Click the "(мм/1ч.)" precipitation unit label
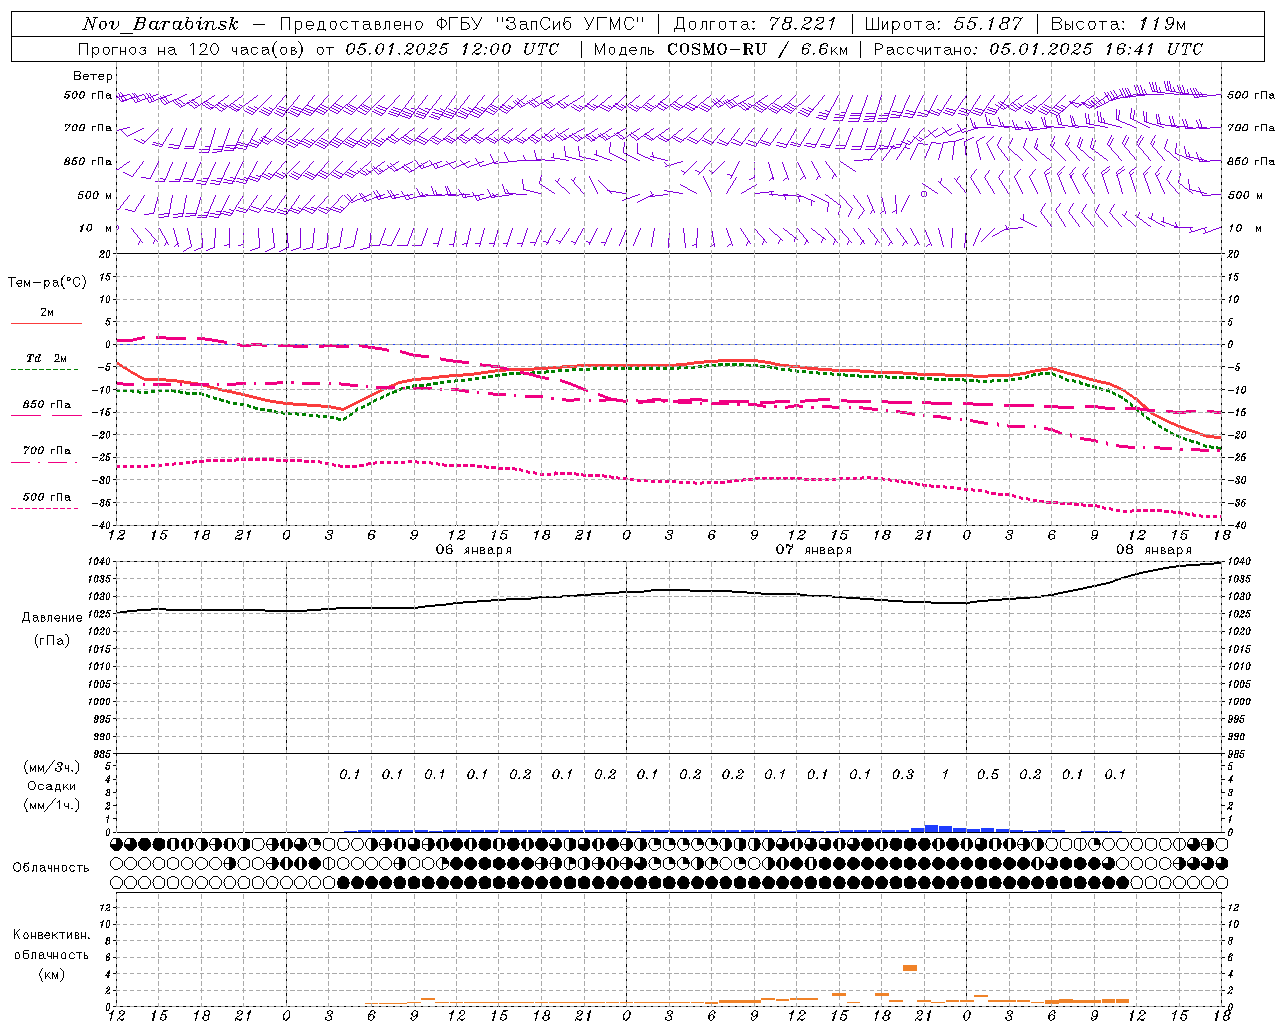Screen dimensions: 1280x1024 point(52,805)
